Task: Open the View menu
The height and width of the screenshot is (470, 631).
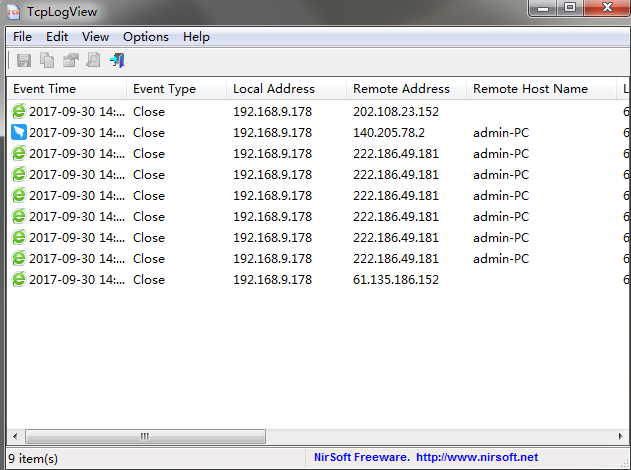Action: [x=95, y=37]
